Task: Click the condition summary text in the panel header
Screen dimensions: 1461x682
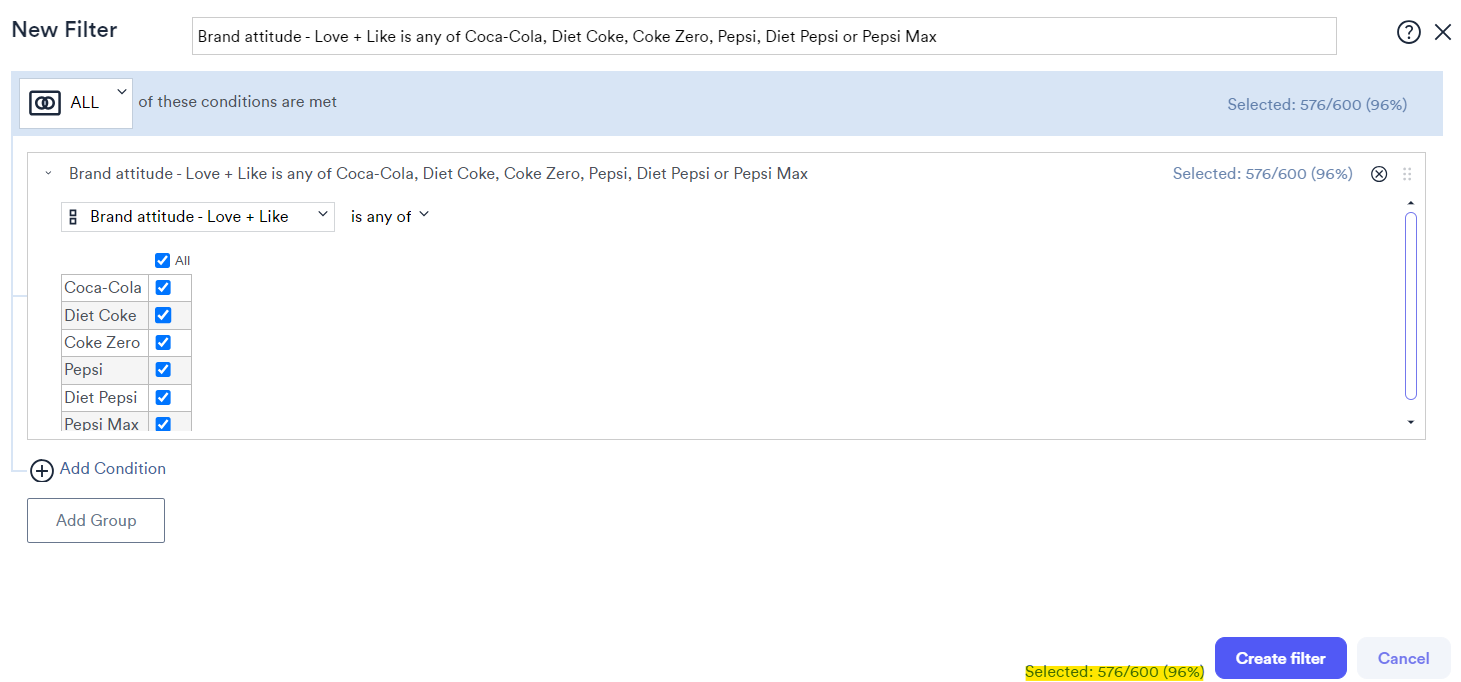Action: (438, 174)
